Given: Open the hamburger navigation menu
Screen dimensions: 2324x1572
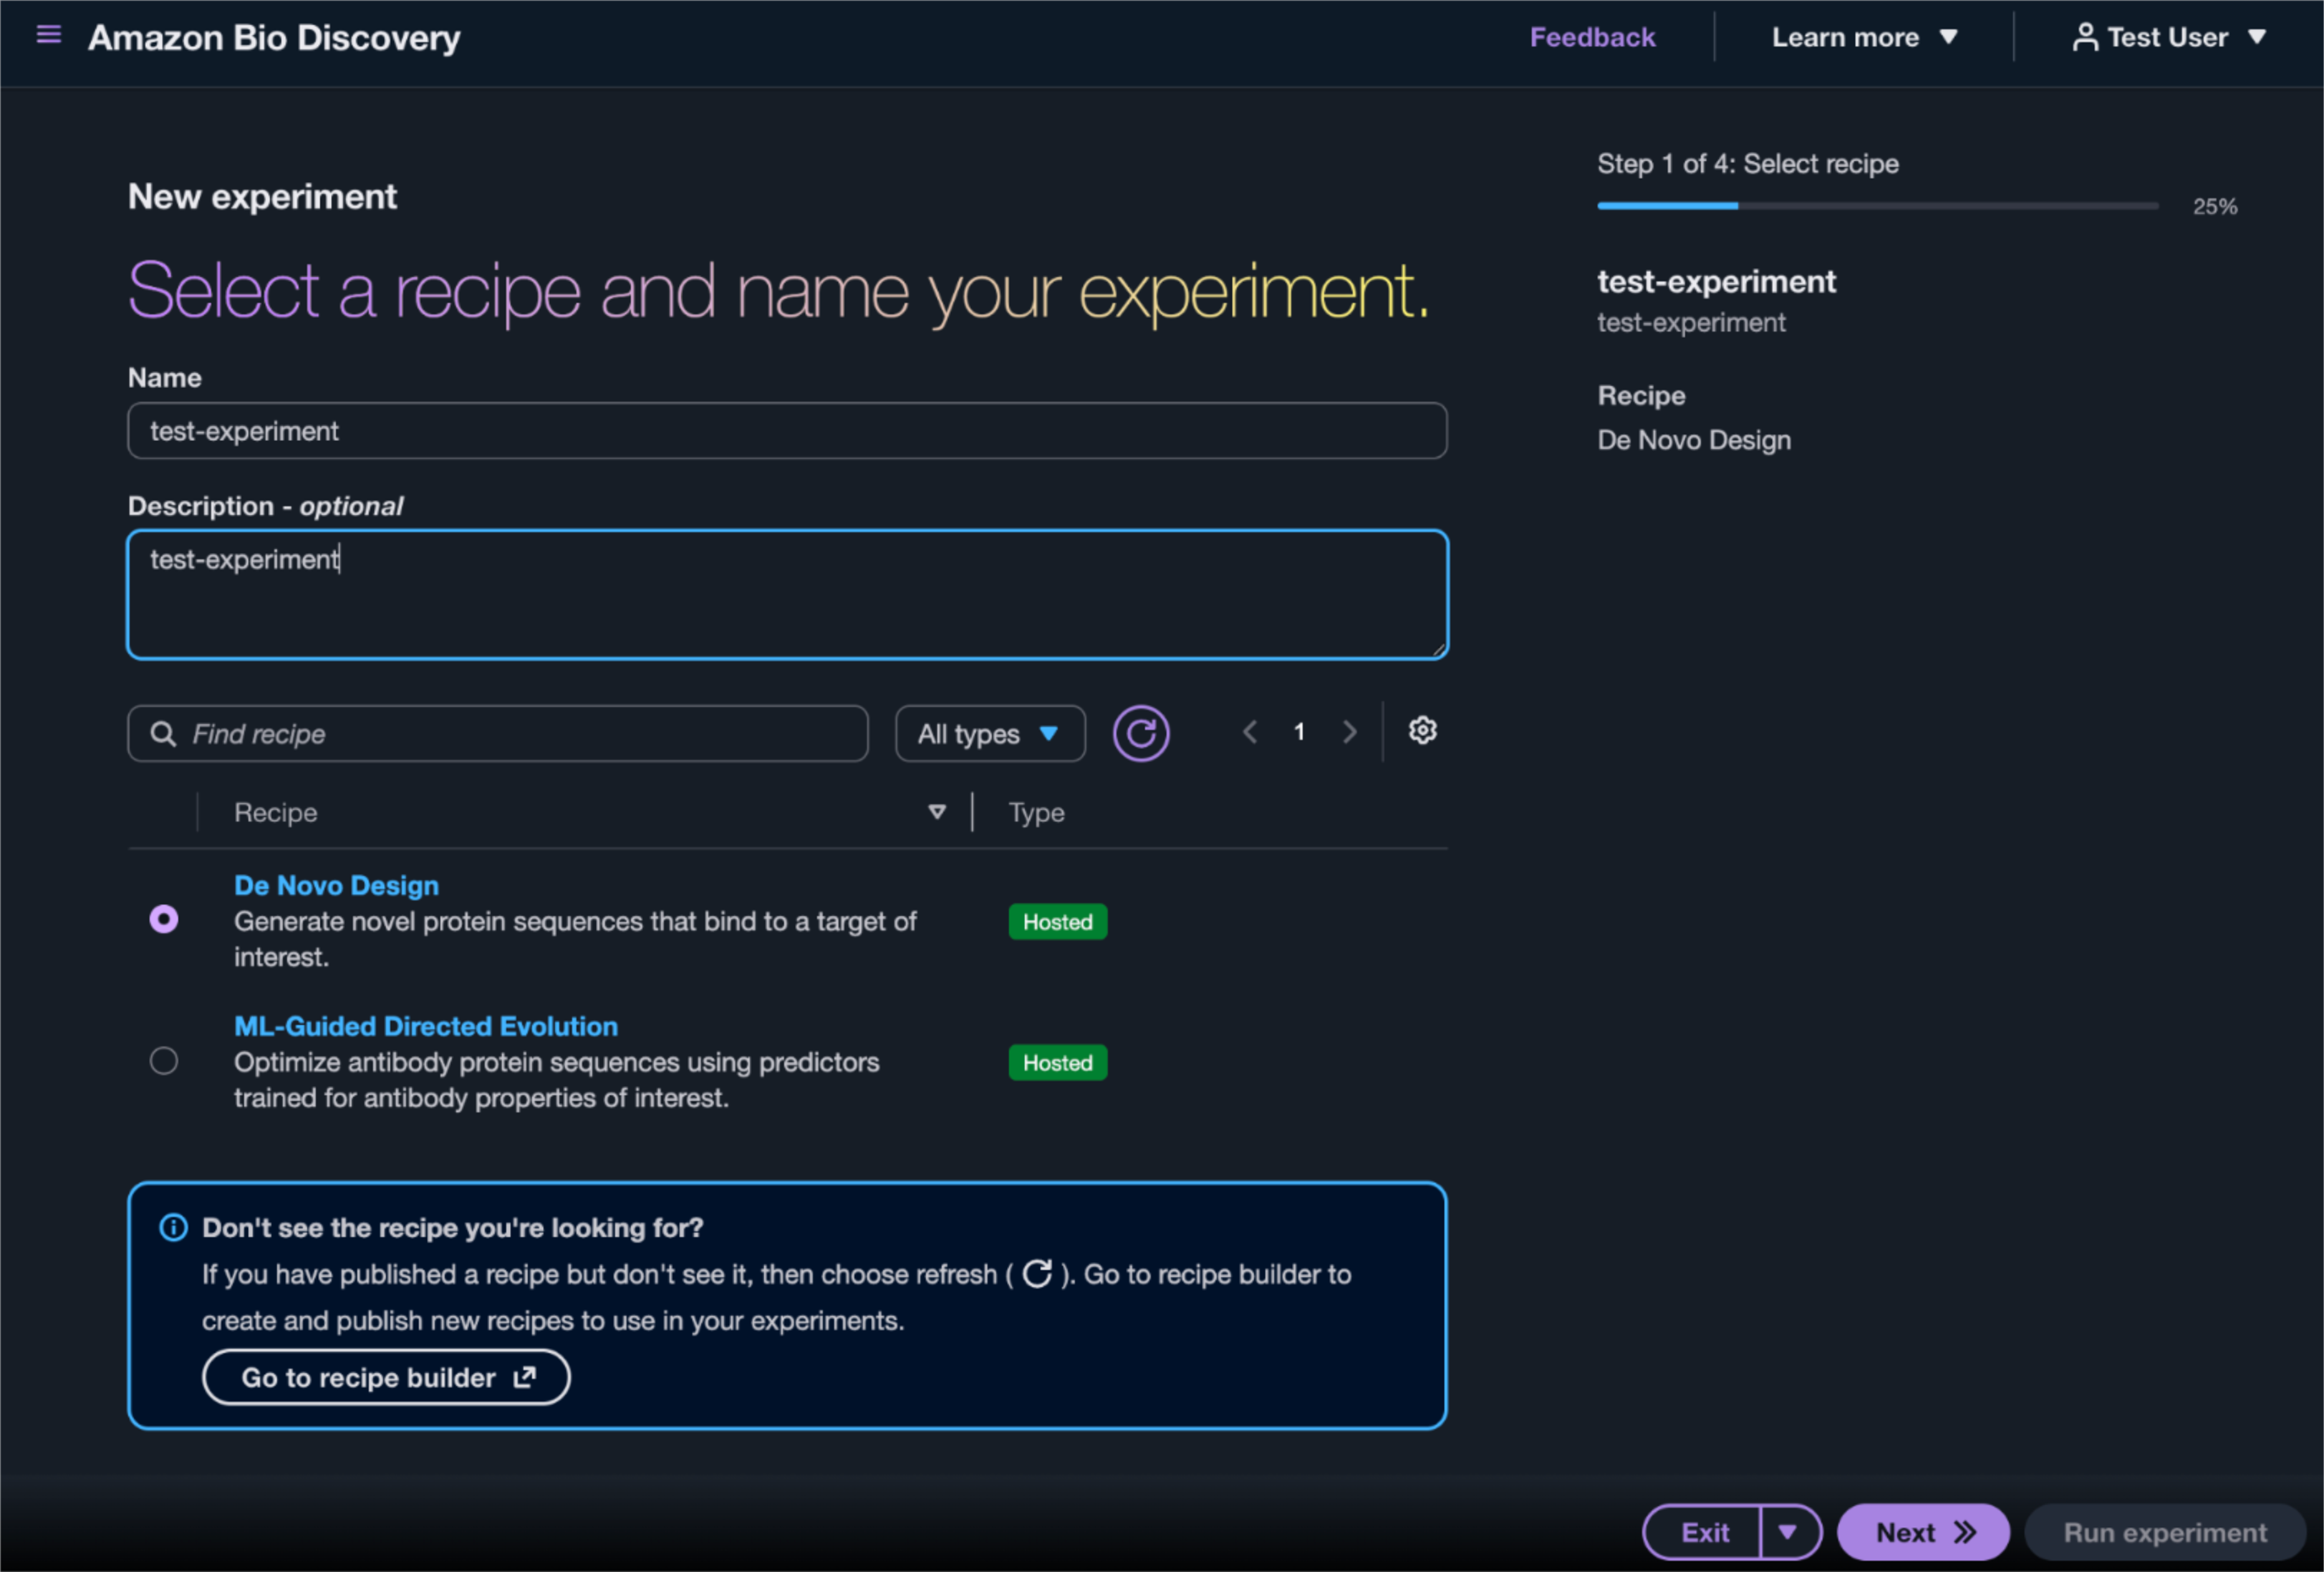Looking at the screenshot, I should coord(48,36).
